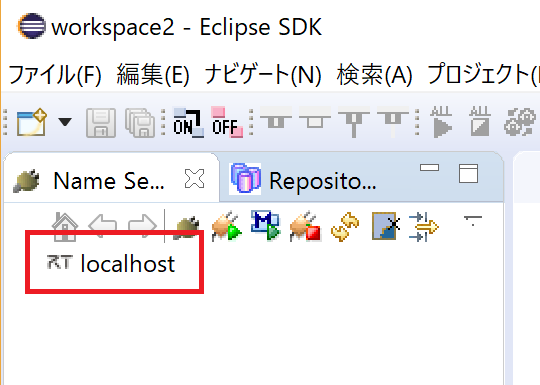Close the Name Server view tab
This screenshot has width=540, height=385.
(195, 179)
